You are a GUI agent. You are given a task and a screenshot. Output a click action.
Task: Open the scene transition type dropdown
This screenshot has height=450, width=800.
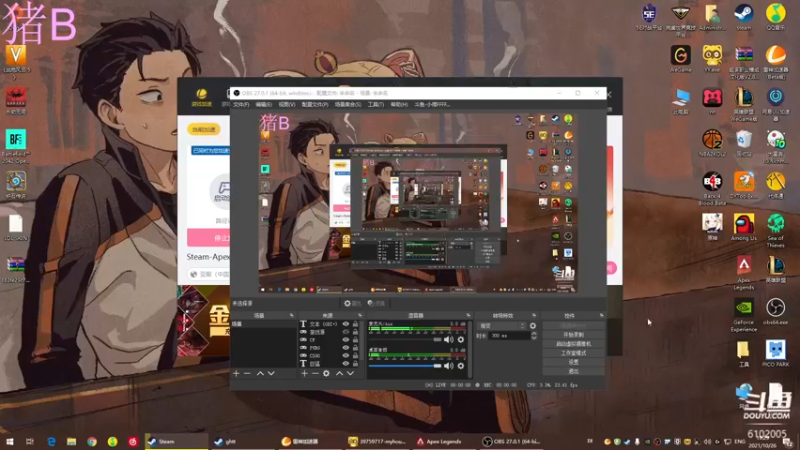[x=502, y=326]
